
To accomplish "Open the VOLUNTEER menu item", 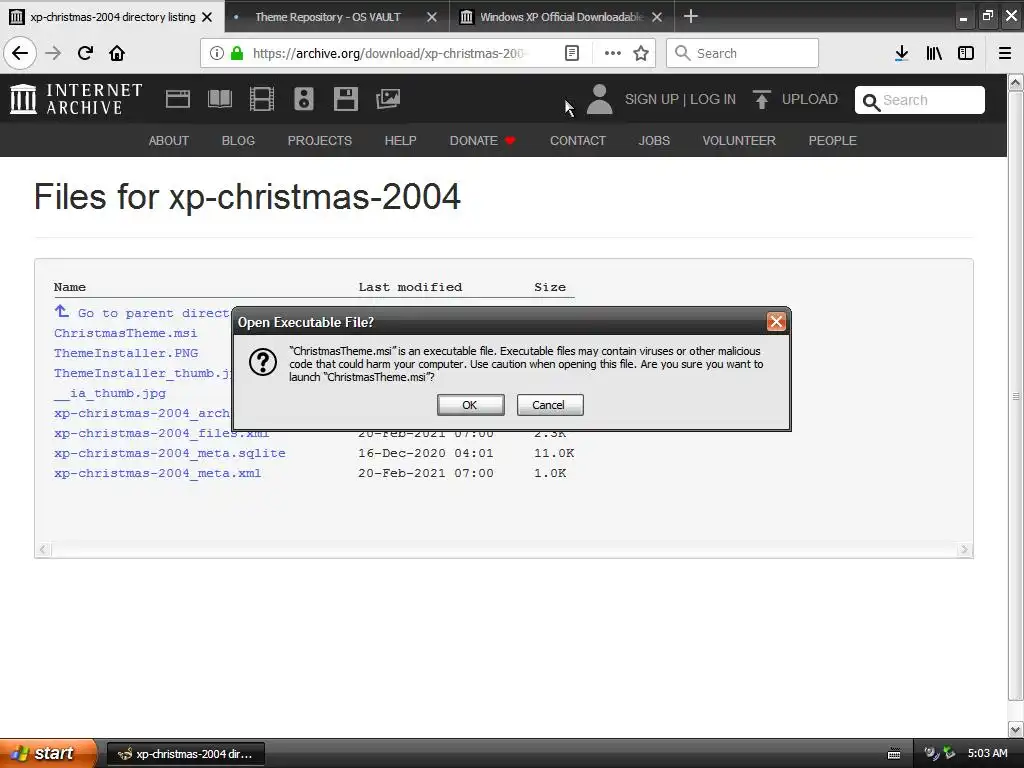I will [739, 140].
